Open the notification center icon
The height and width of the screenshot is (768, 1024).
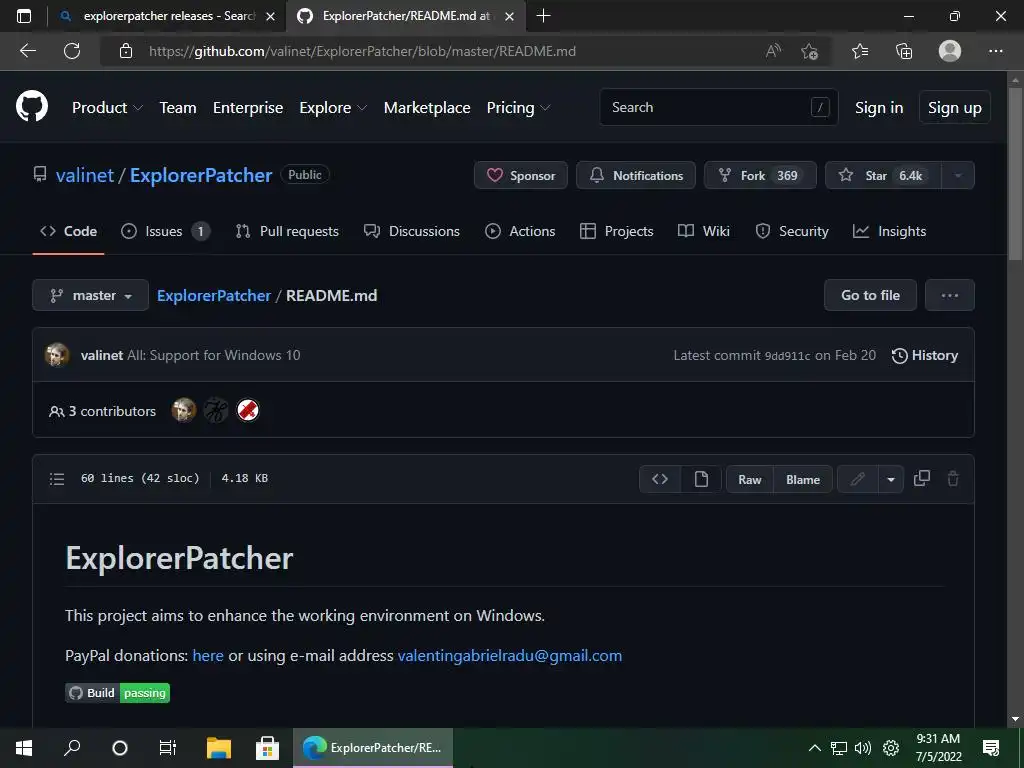[x=991, y=748]
